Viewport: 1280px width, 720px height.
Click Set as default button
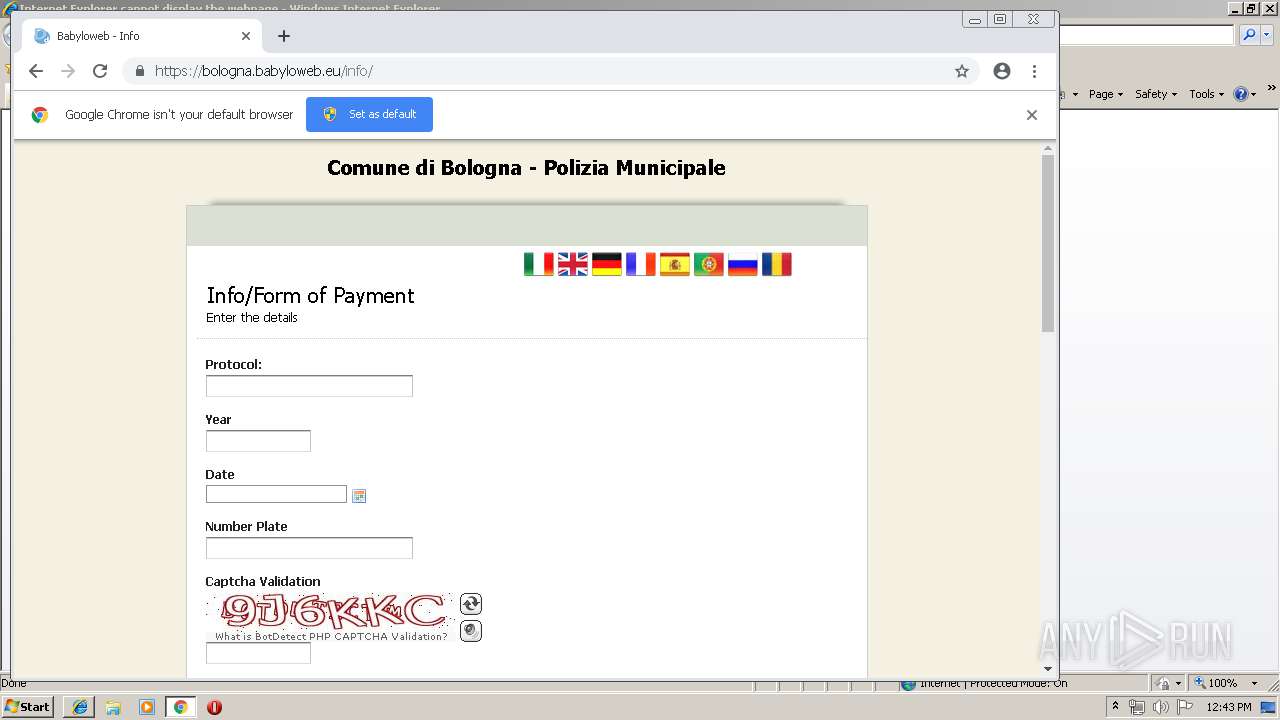[x=369, y=114]
